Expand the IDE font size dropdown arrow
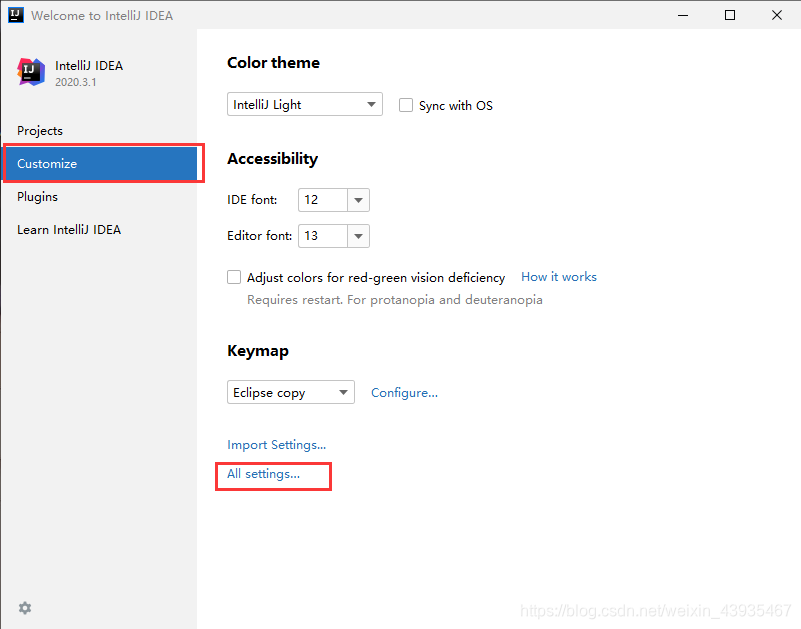The width and height of the screenshot is (801, 629). coord(359,200)
